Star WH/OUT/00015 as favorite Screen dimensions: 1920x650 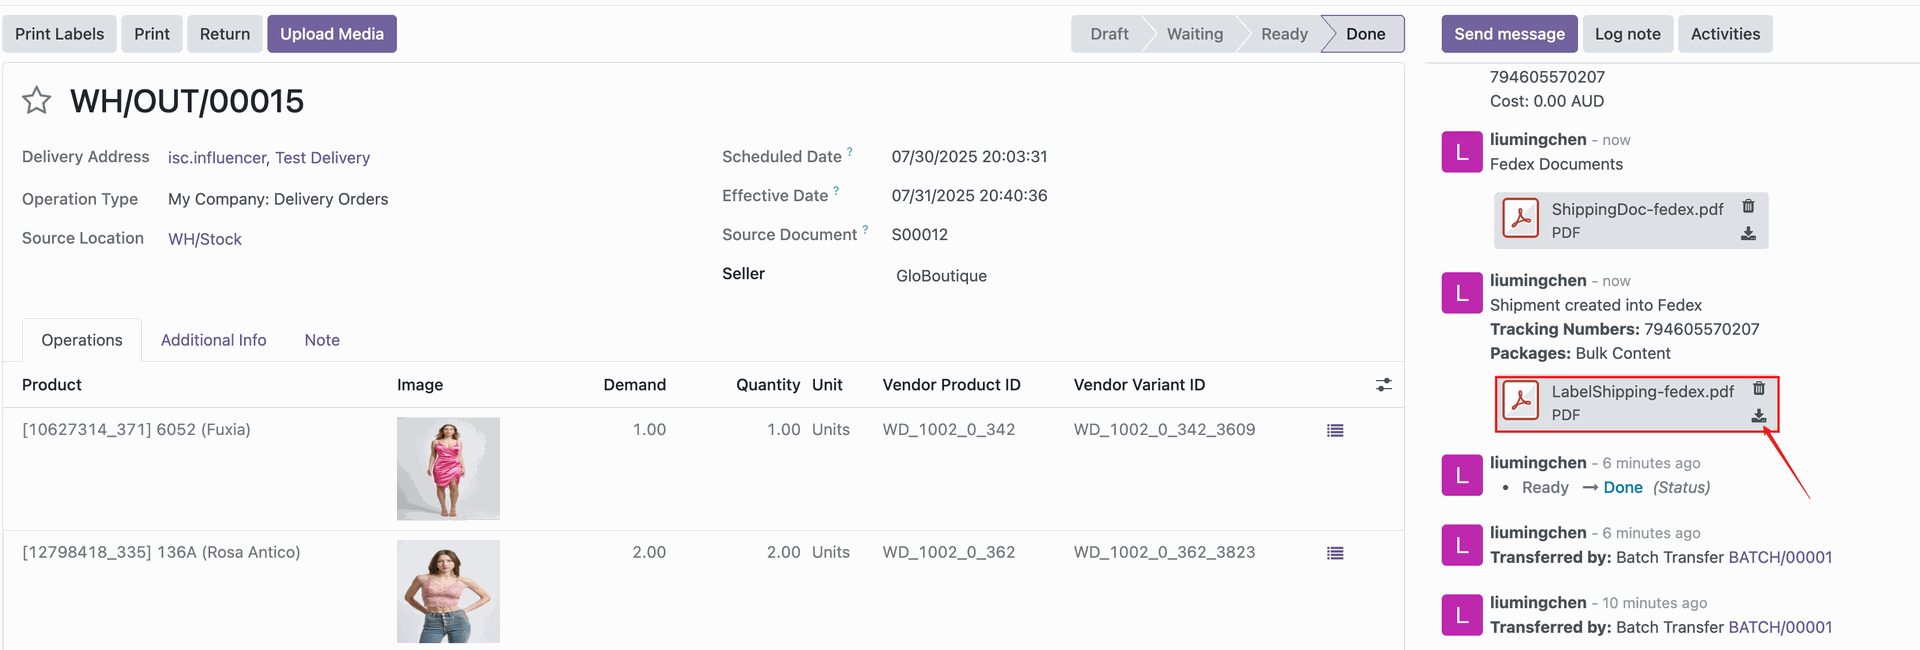pos(37,100)
